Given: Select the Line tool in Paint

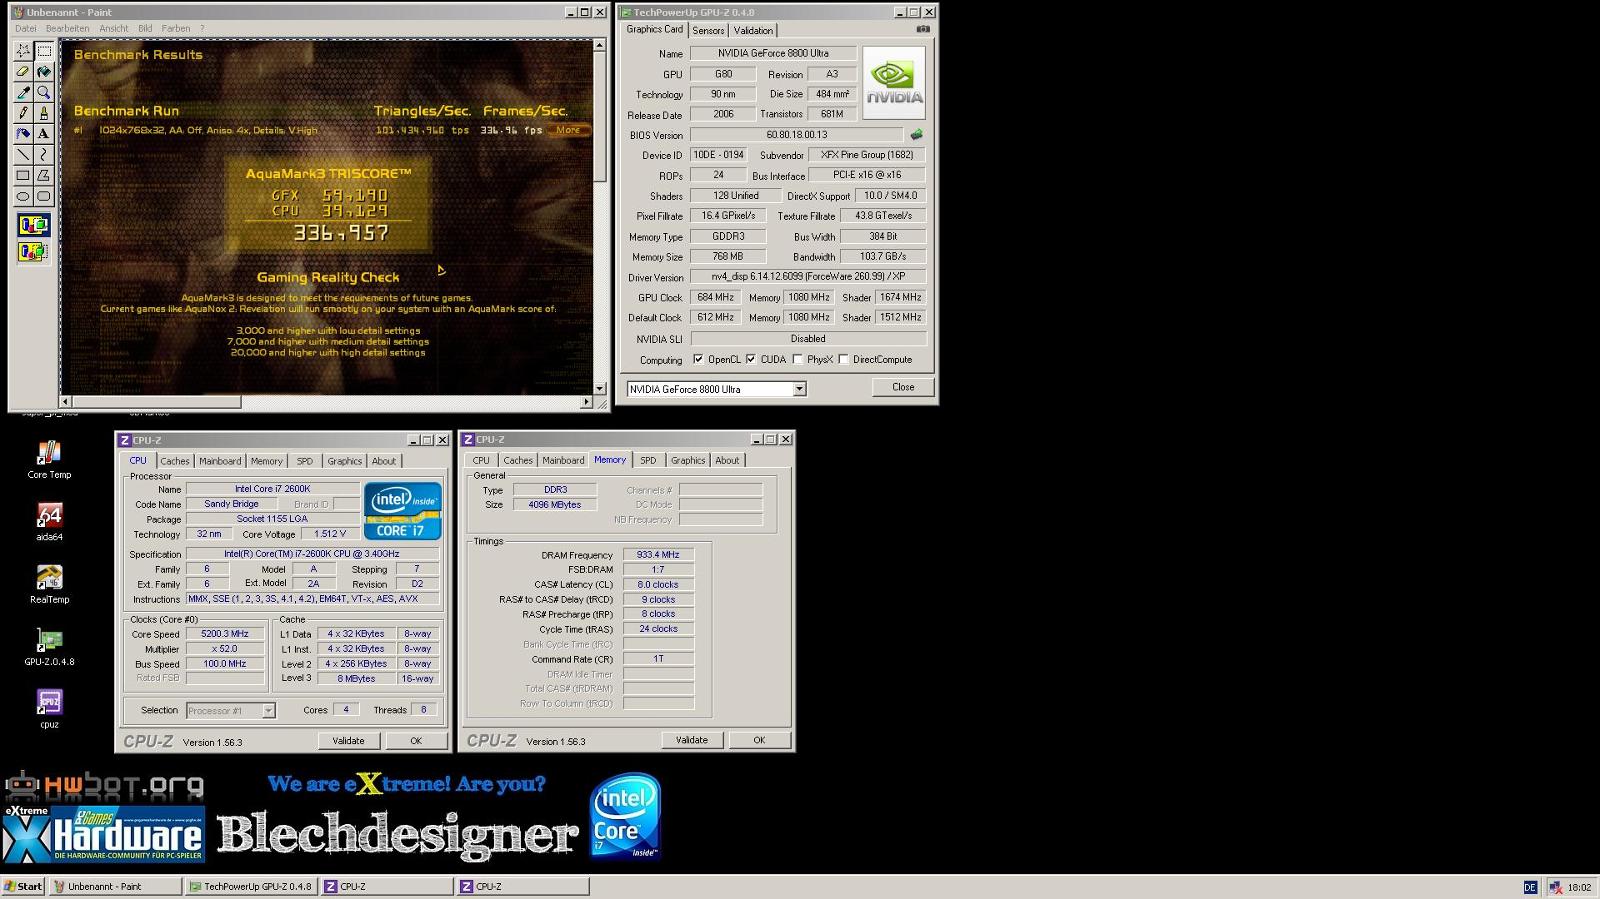Looking at the screenshot, I should point(23,154).
